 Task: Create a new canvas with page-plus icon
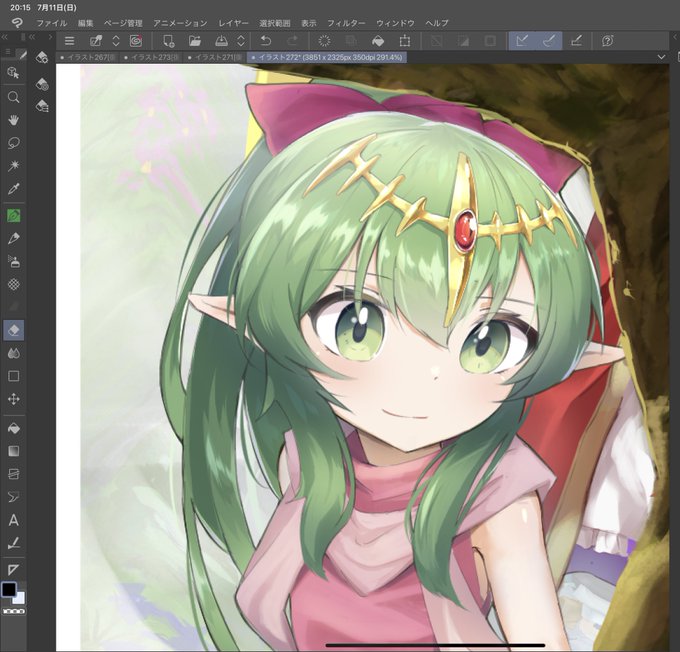[168, 41]
